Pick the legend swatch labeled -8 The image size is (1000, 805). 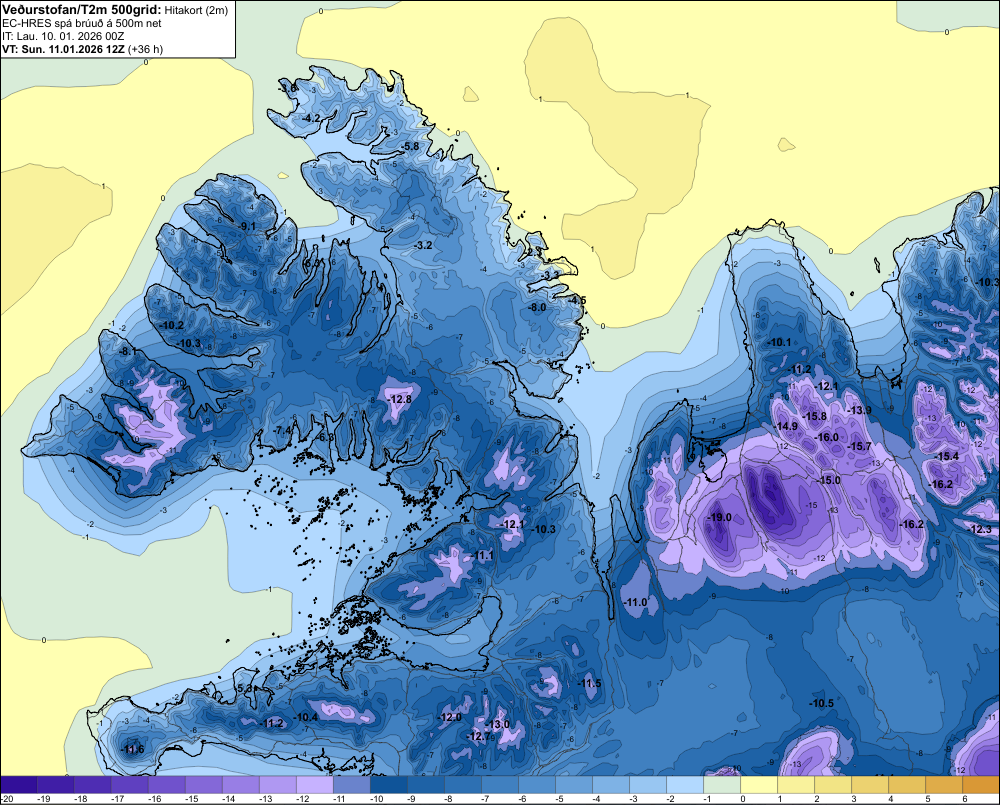[x=463, y=784]
